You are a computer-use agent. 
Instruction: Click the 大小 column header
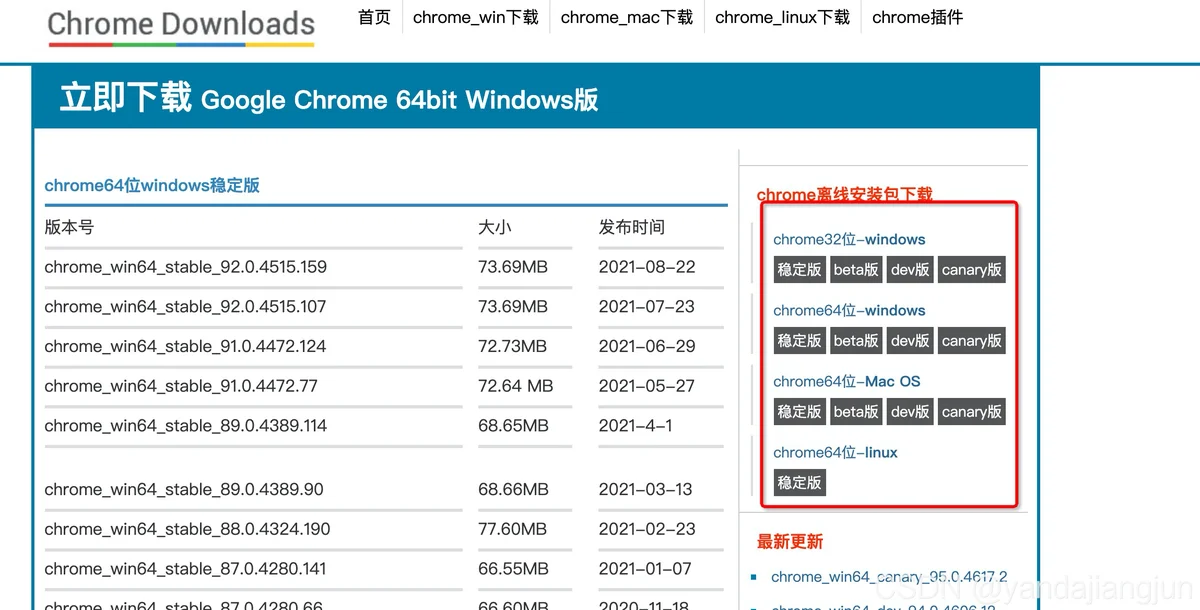pos(494,227)
